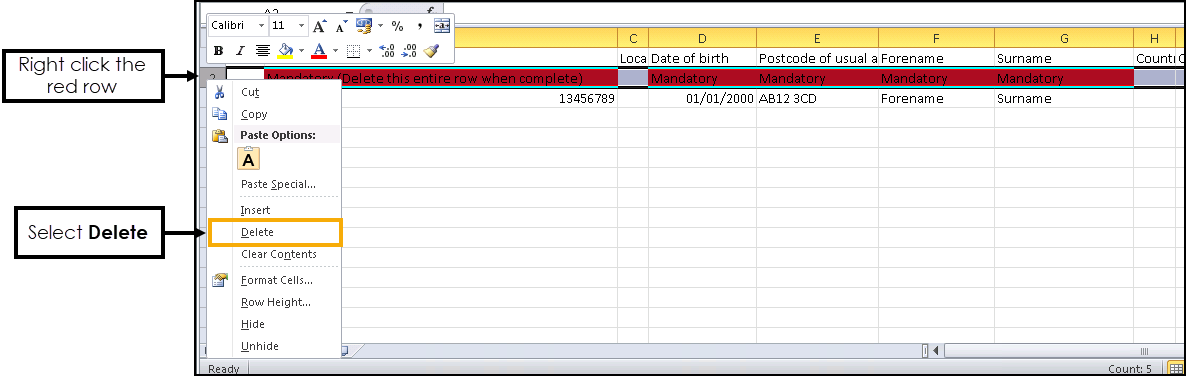
Task: Select the Format Painter brush icon
Action: [431, 51]
